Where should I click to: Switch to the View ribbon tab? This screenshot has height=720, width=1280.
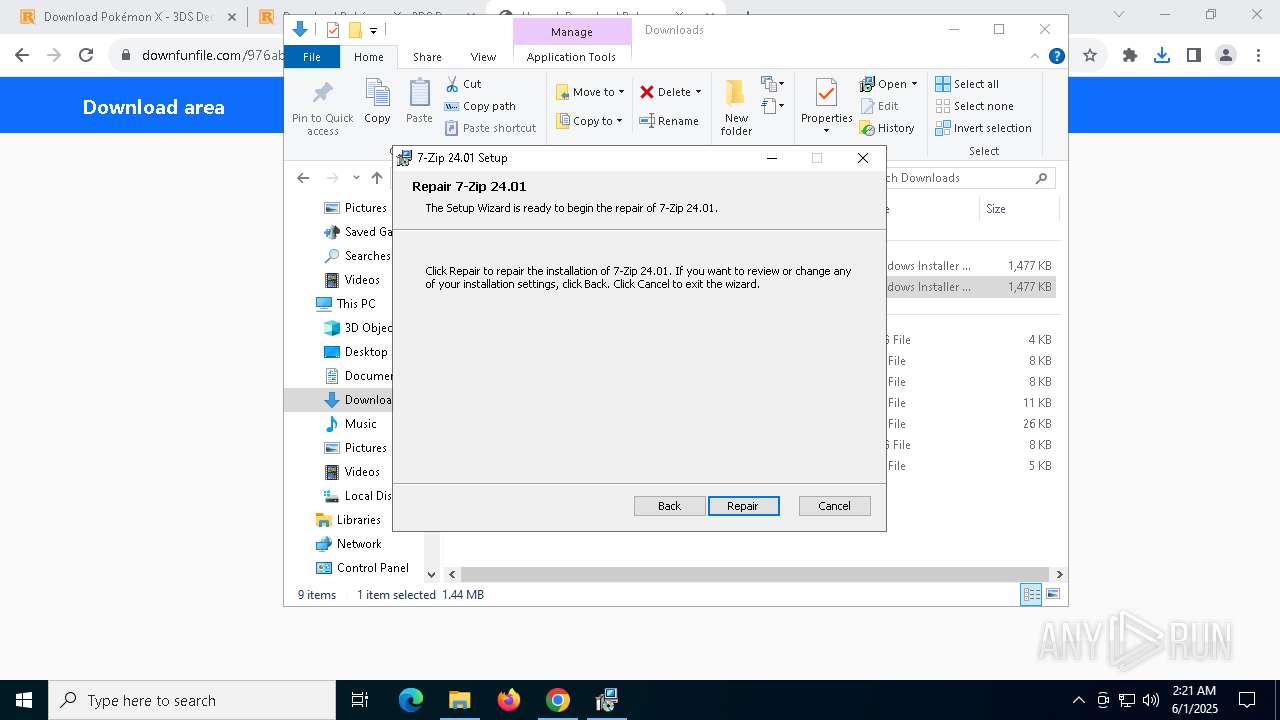483,57
